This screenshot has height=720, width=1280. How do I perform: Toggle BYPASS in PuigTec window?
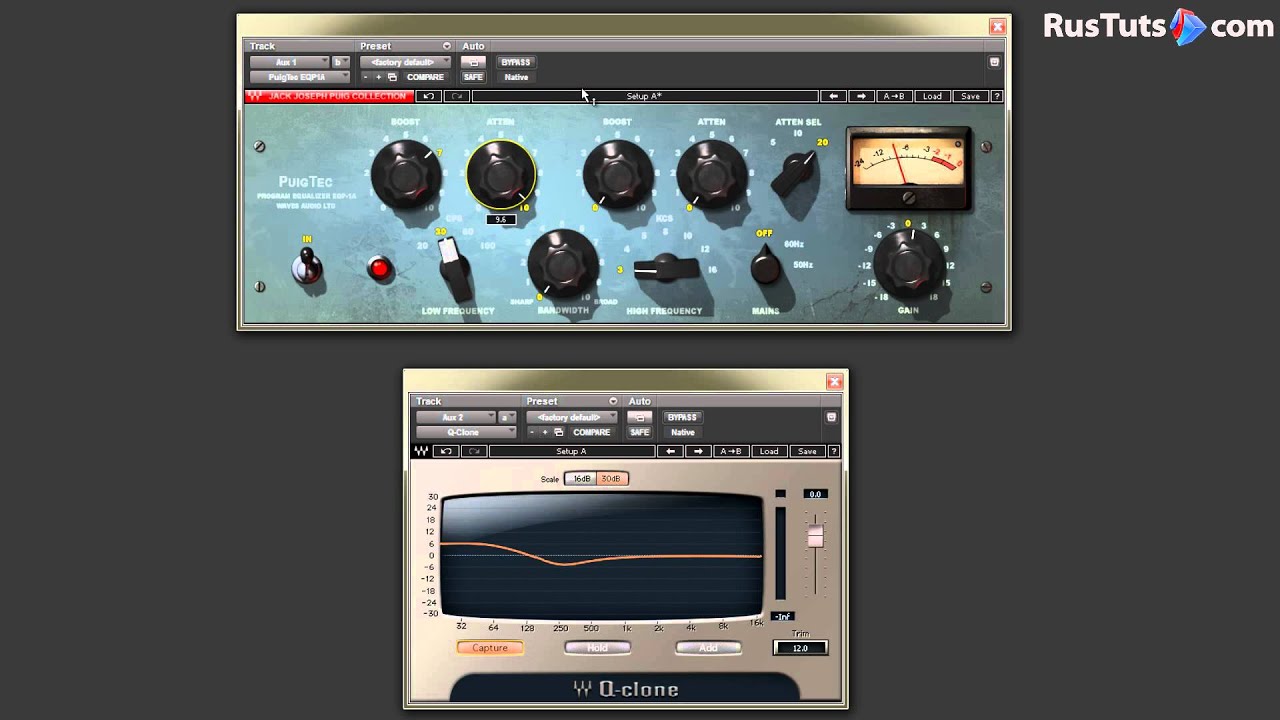pyautogui.click(x=516, y=62)
